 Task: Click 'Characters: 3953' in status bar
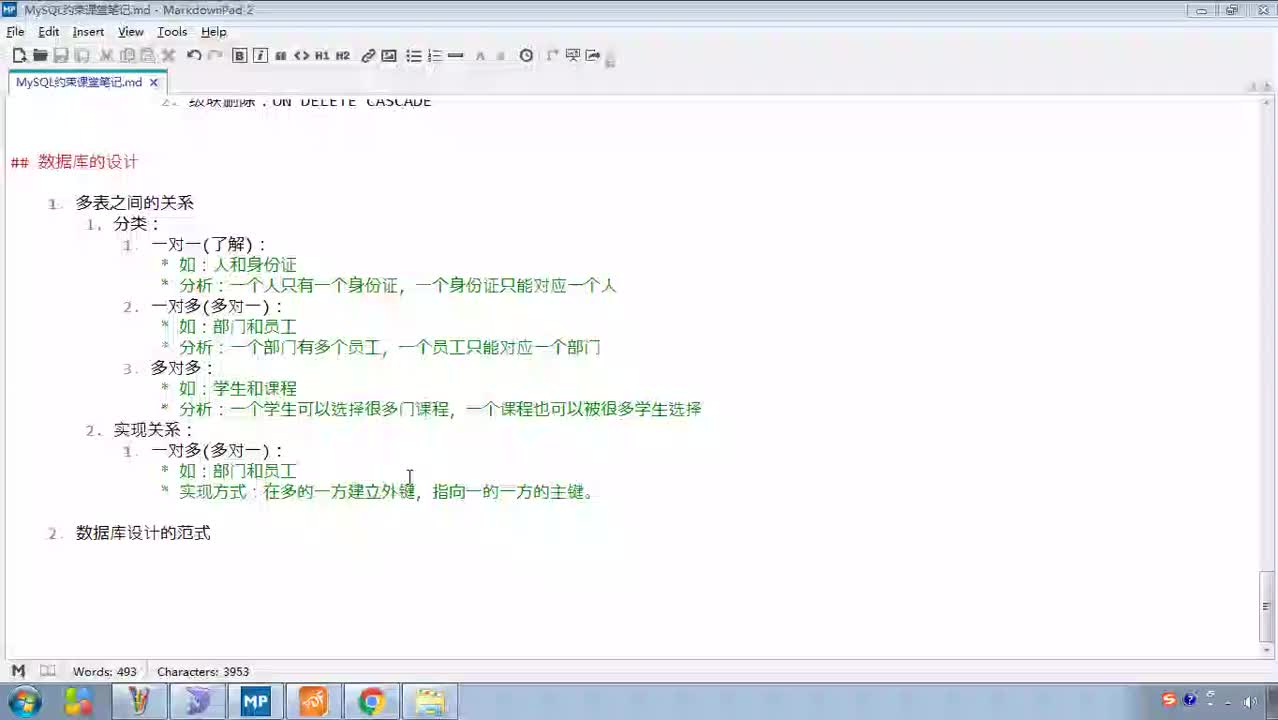coord(203,672)
